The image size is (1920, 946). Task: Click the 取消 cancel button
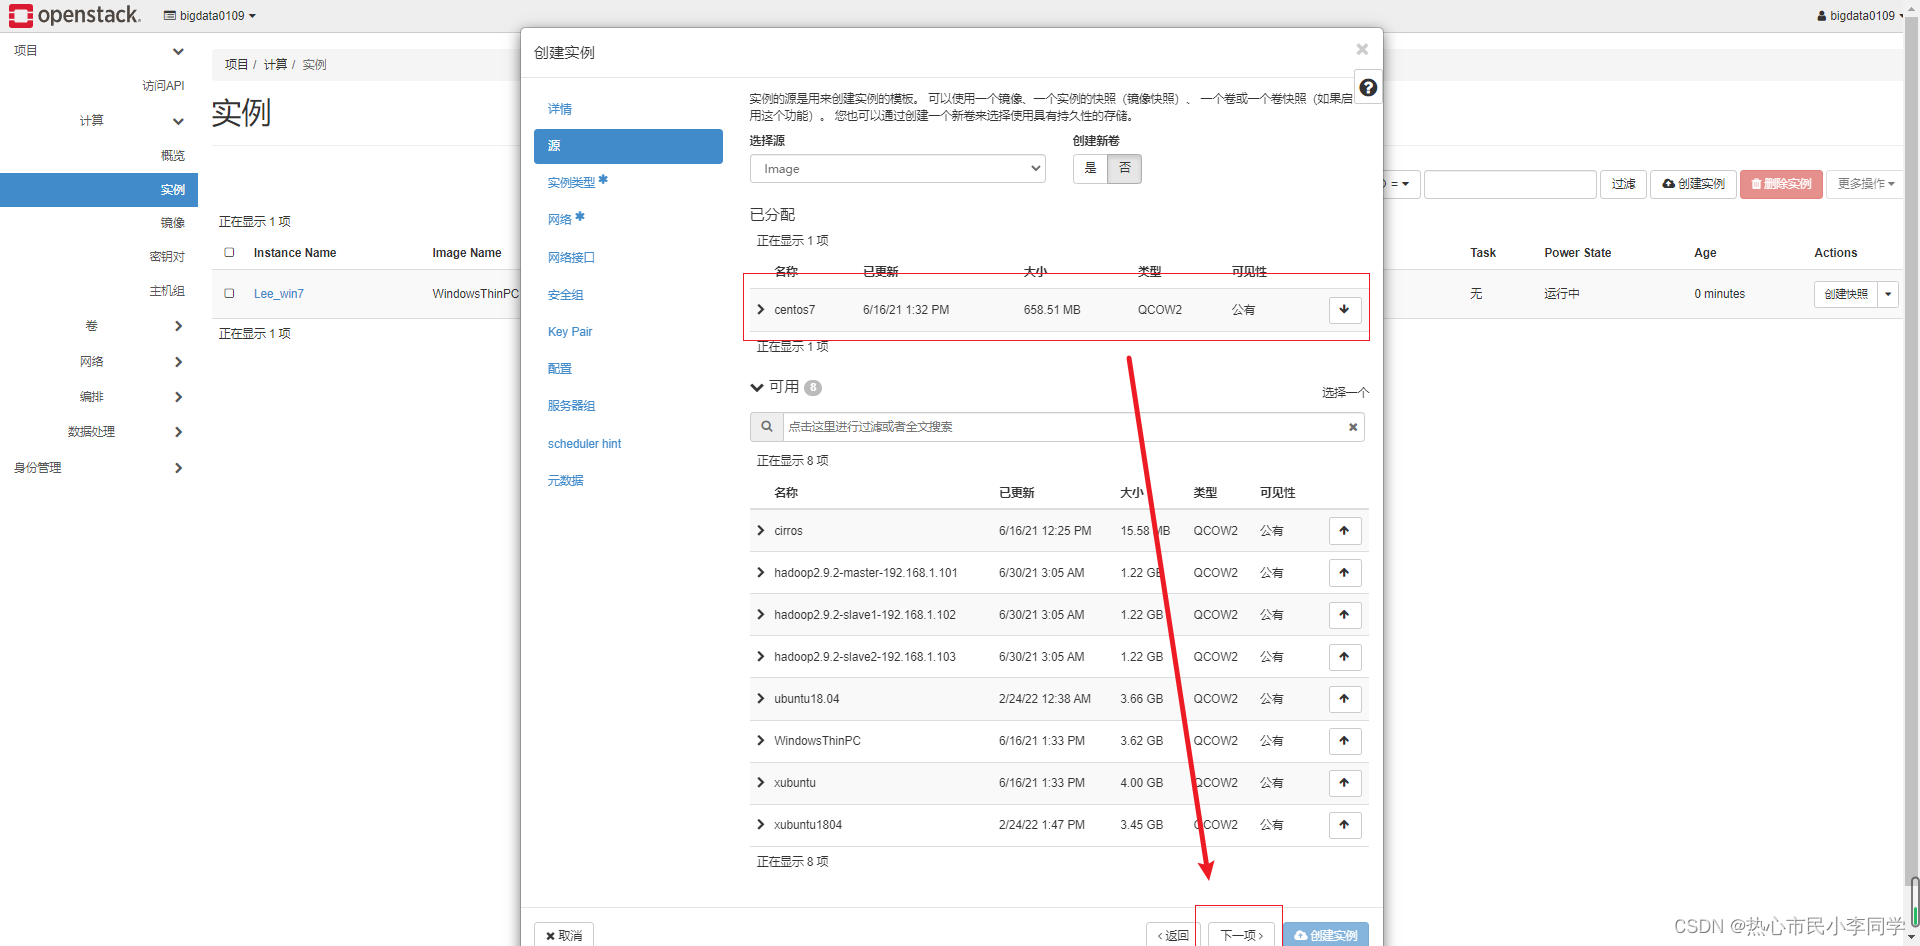click(564, 935)
